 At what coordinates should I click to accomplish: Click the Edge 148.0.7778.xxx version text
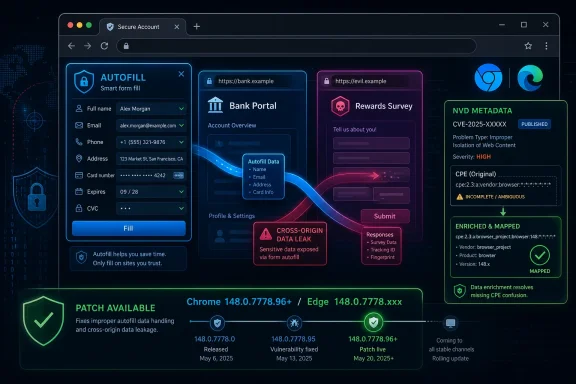pos(354,302)
